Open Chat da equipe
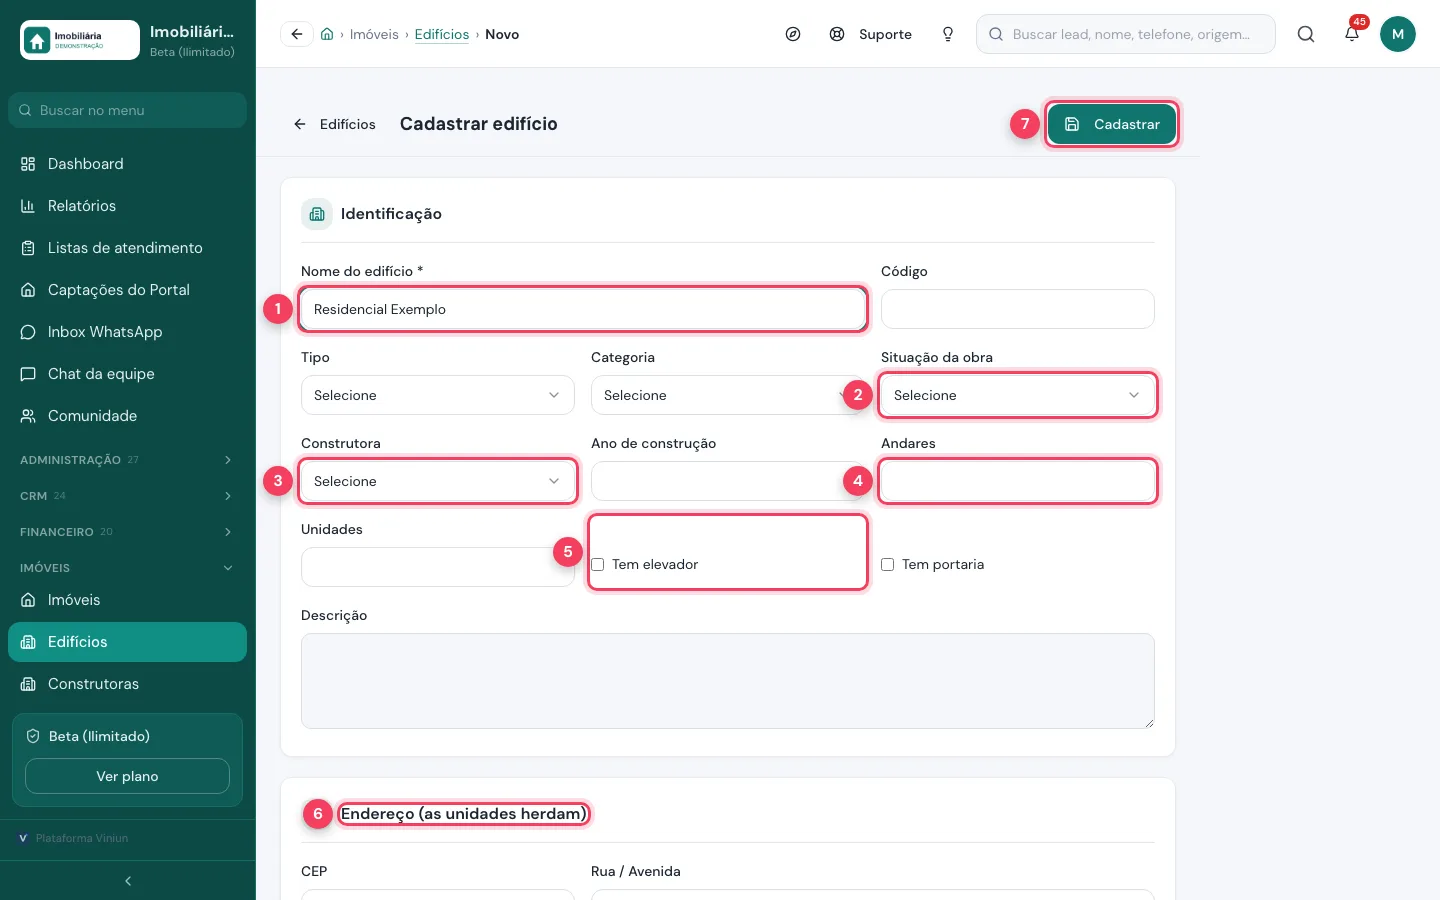Viewport: 1440px width, 900px height. coord(127,374)
